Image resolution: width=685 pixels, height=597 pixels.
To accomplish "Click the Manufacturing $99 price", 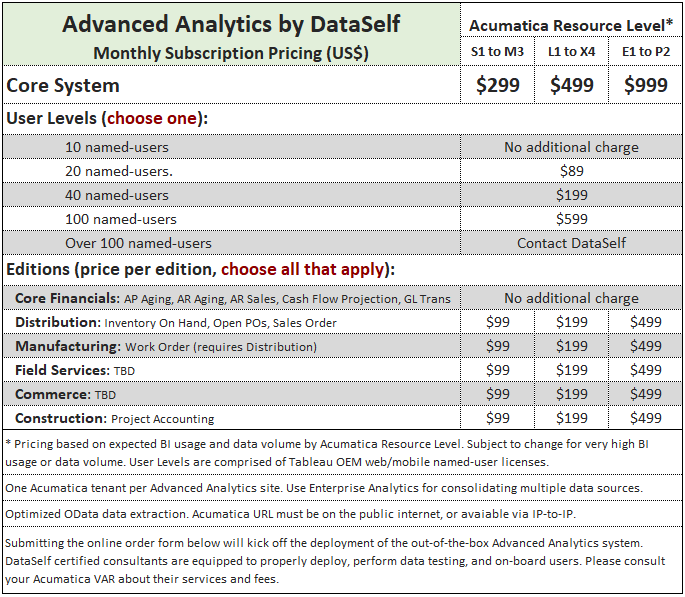I will pyautogui.click(x=498, y=346).
